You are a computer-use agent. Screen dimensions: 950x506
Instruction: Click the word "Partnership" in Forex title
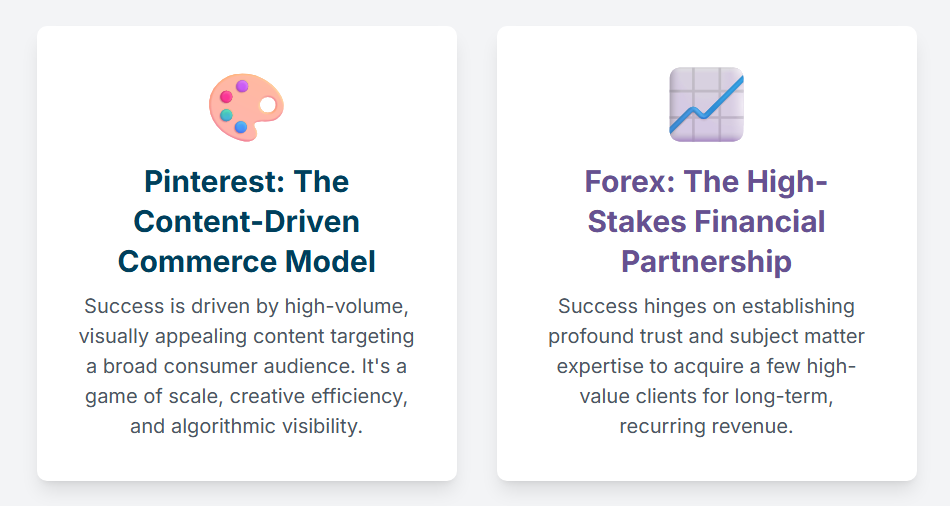(x=706, y=262)
